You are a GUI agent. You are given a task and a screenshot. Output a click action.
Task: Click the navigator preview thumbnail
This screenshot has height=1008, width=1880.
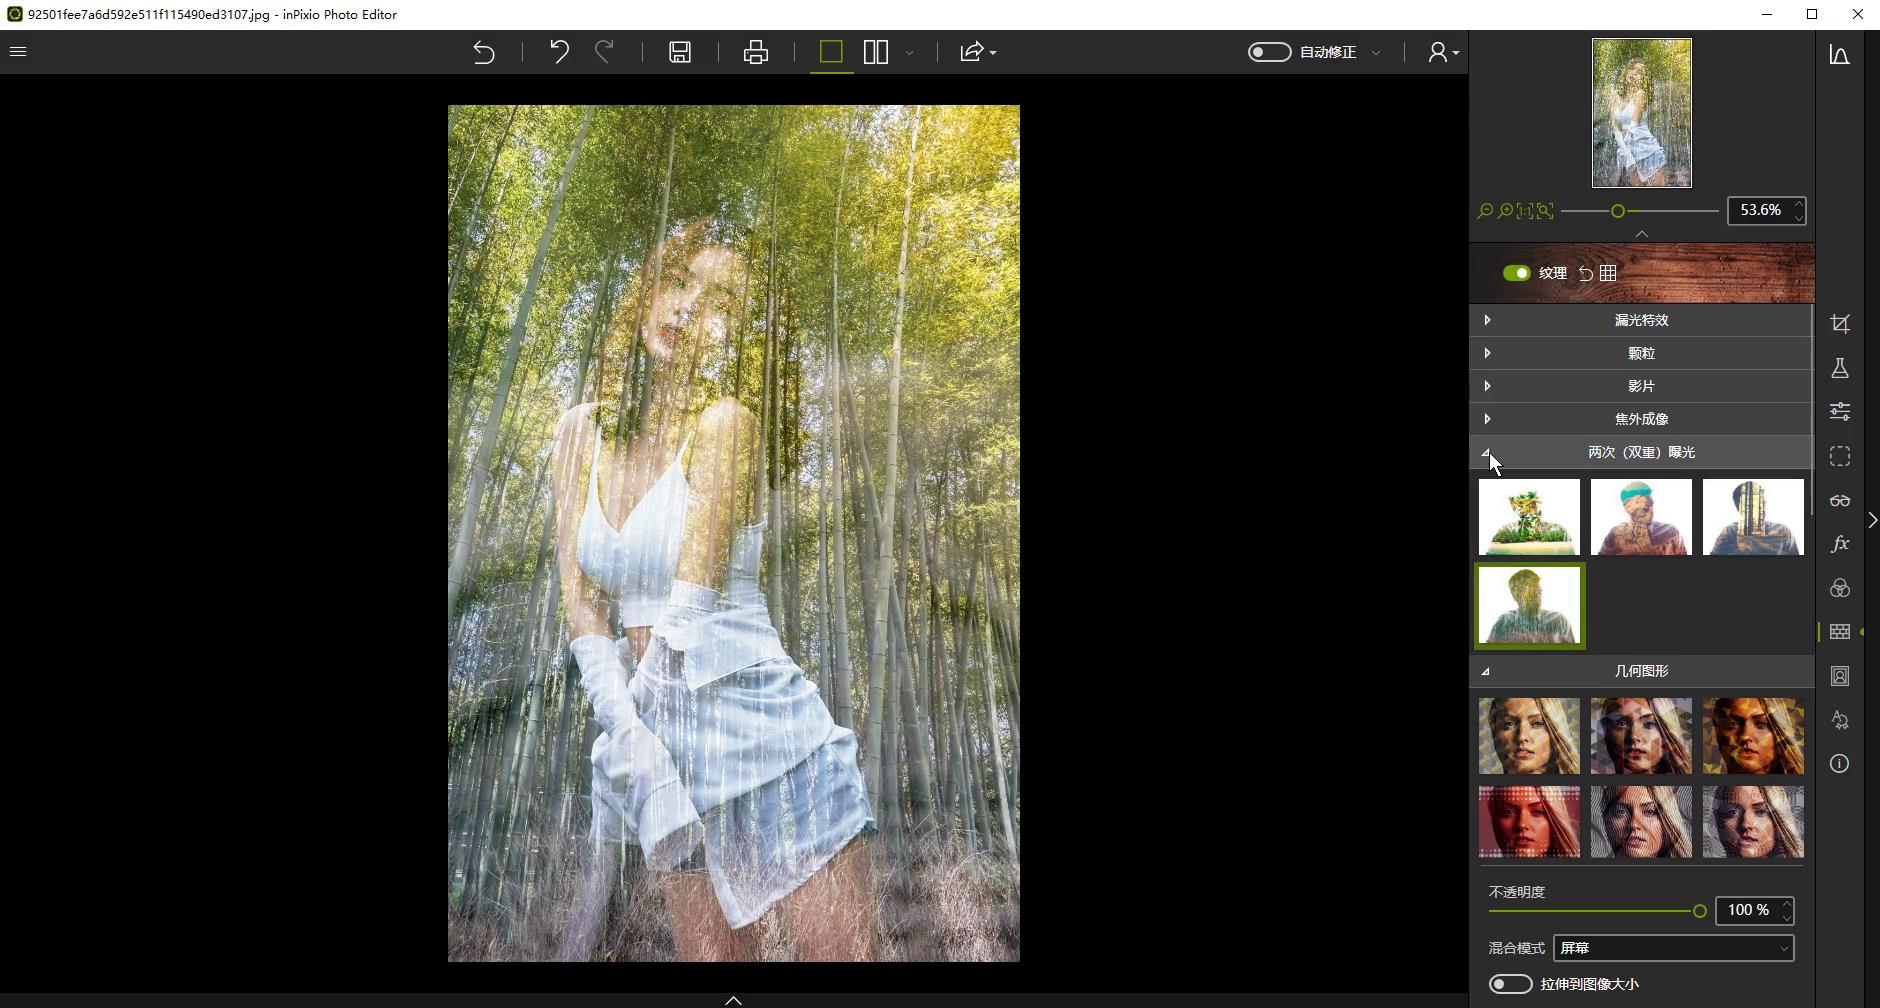1642,113
